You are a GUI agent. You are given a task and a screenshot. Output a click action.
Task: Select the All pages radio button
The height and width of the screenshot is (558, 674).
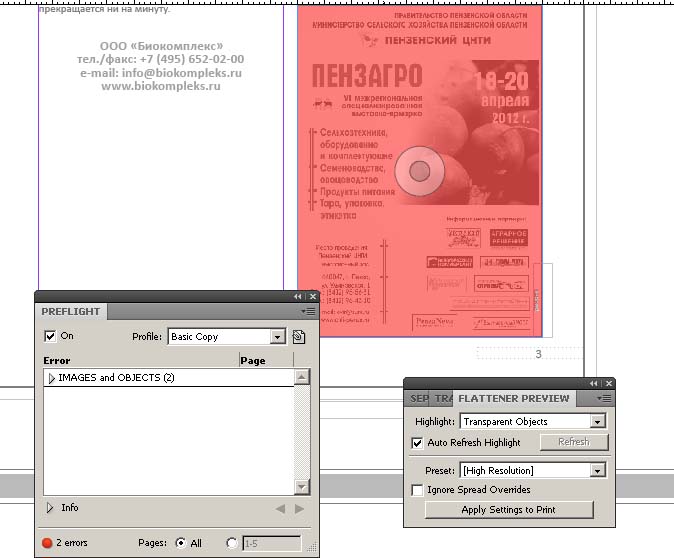(x=181, y=543)
